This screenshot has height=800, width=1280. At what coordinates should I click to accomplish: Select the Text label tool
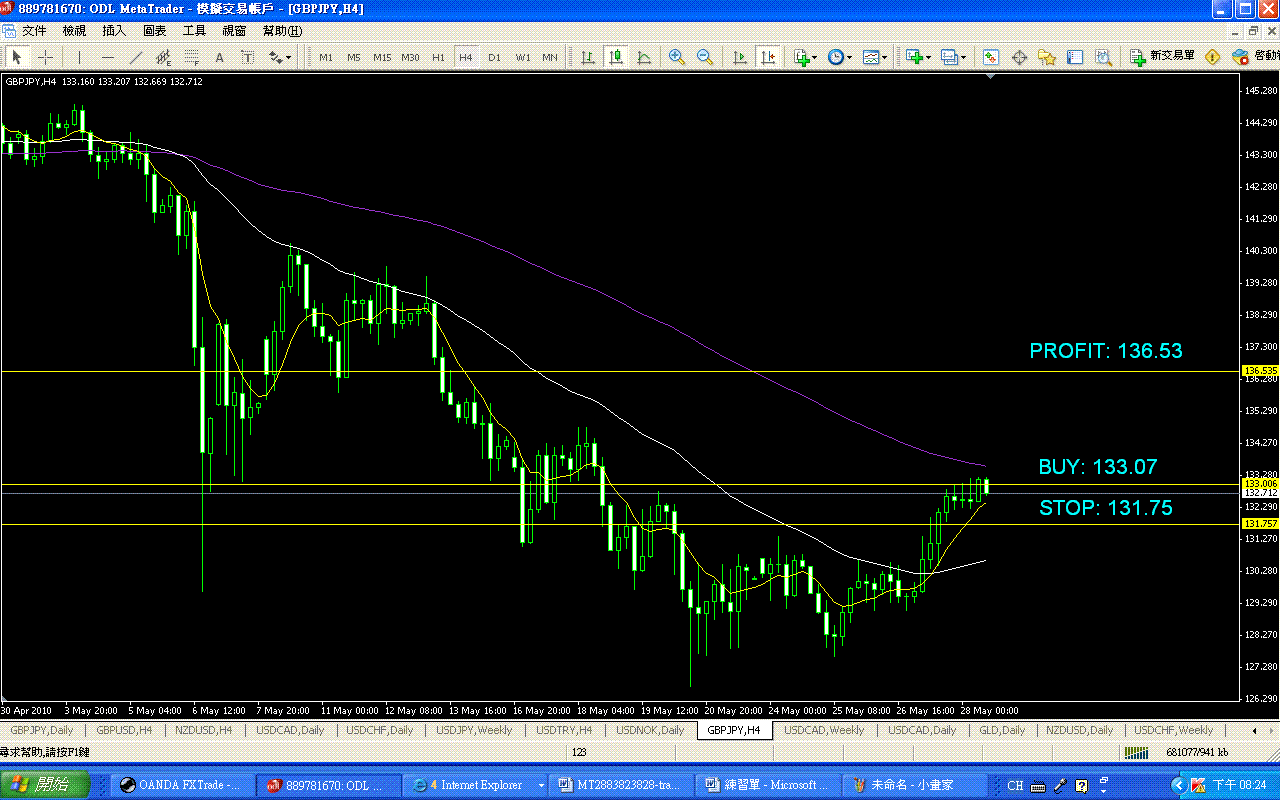pyautogui.click(x=247, y=57)
